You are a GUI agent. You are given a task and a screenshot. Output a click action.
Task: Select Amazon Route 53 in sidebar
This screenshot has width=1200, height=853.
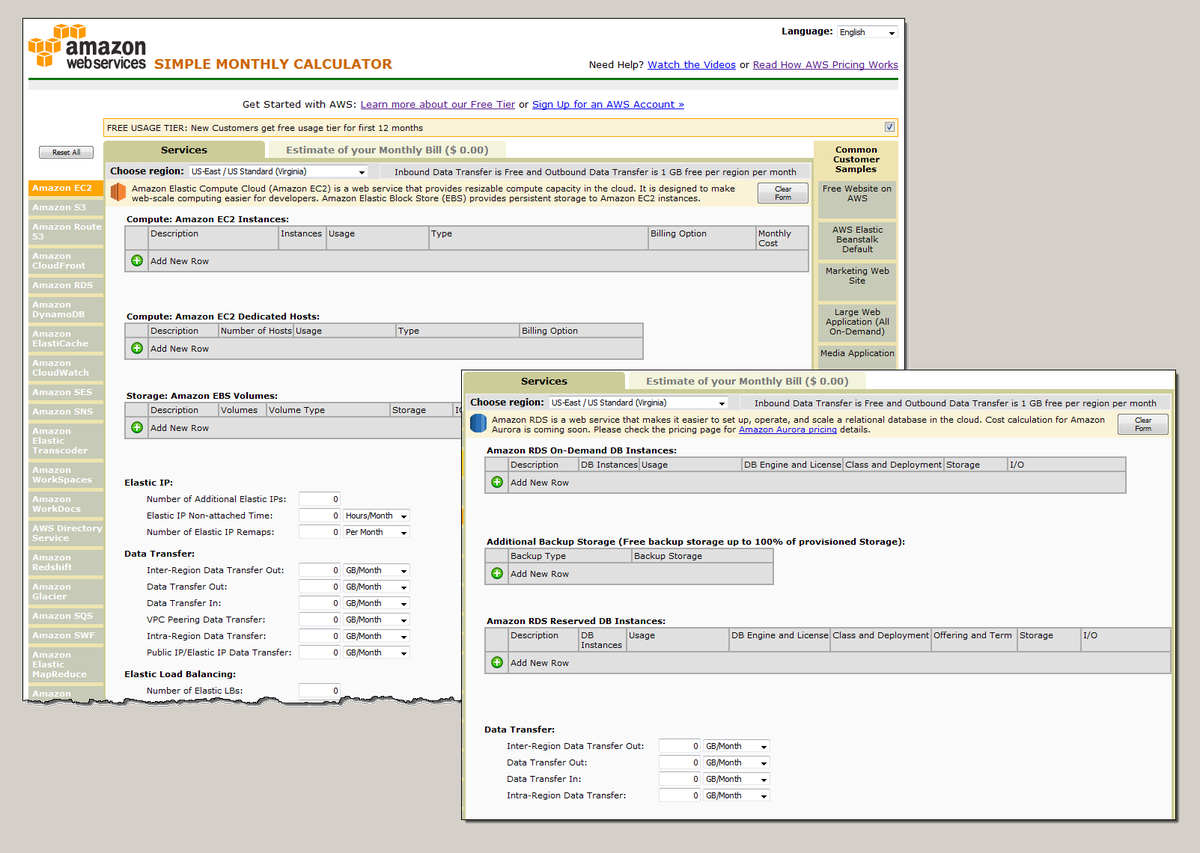(x=66, y=232)
